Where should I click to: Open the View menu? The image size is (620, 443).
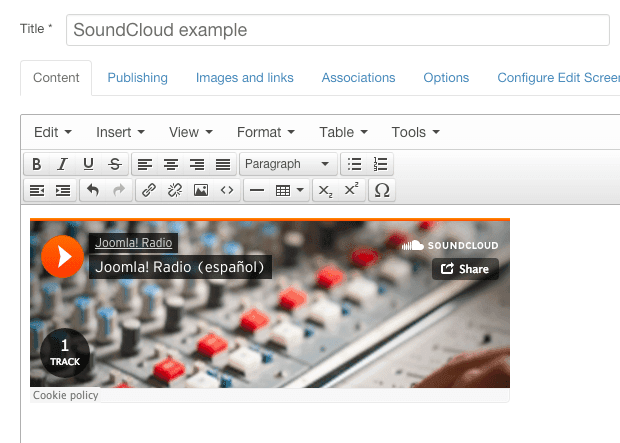pos(191,132)
